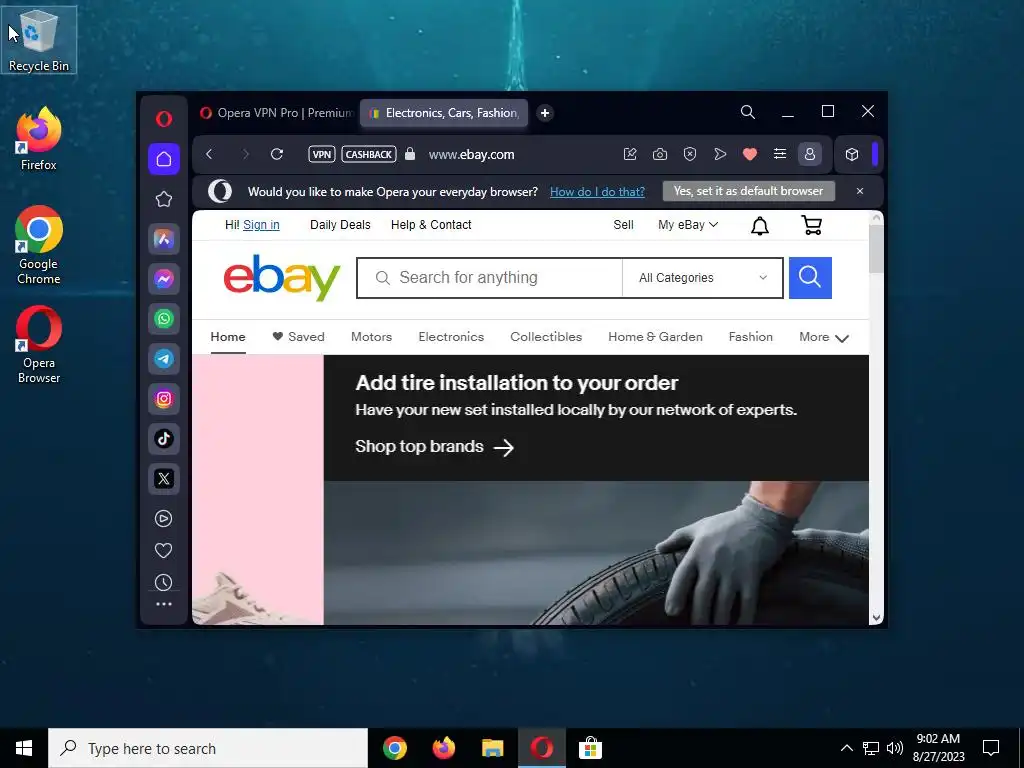The height and width of the screenshot is (768, 1024).
Task: Click the www.ebay.com address field
Action: pyautogui.click(x=472, y=155)
